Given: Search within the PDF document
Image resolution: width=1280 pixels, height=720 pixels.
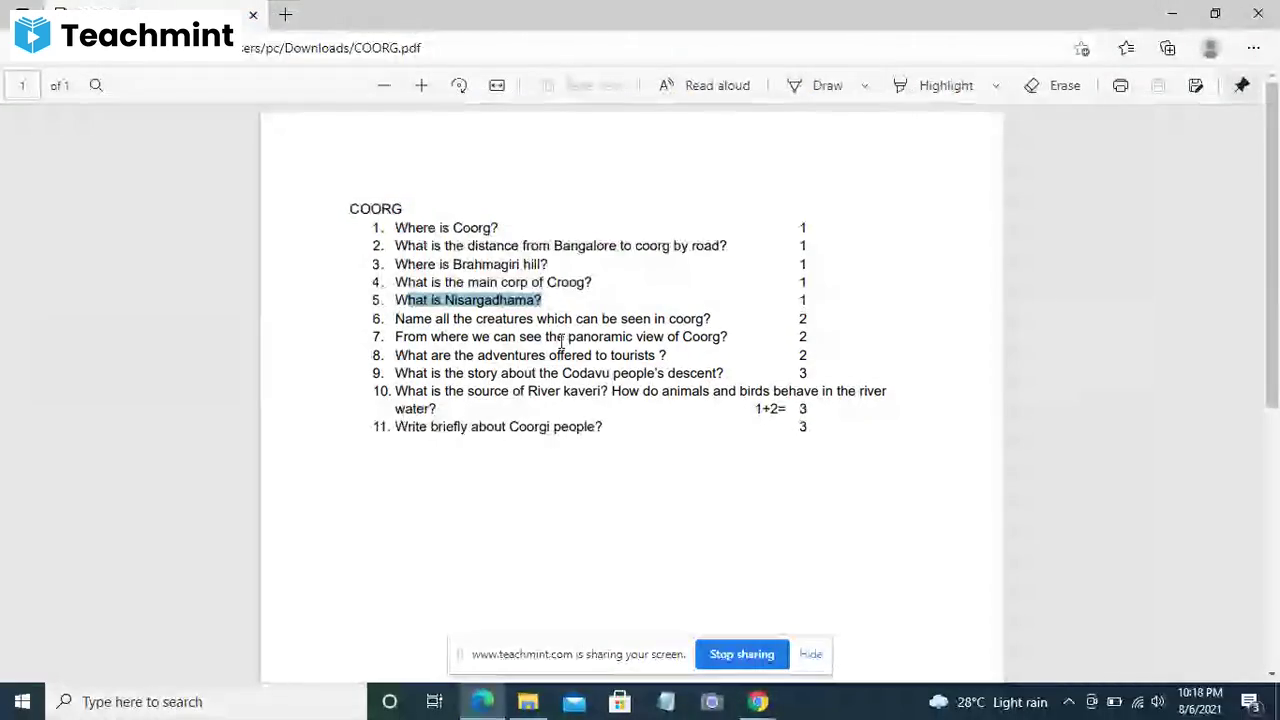Looking at the screenshot, I should [96, 86].
